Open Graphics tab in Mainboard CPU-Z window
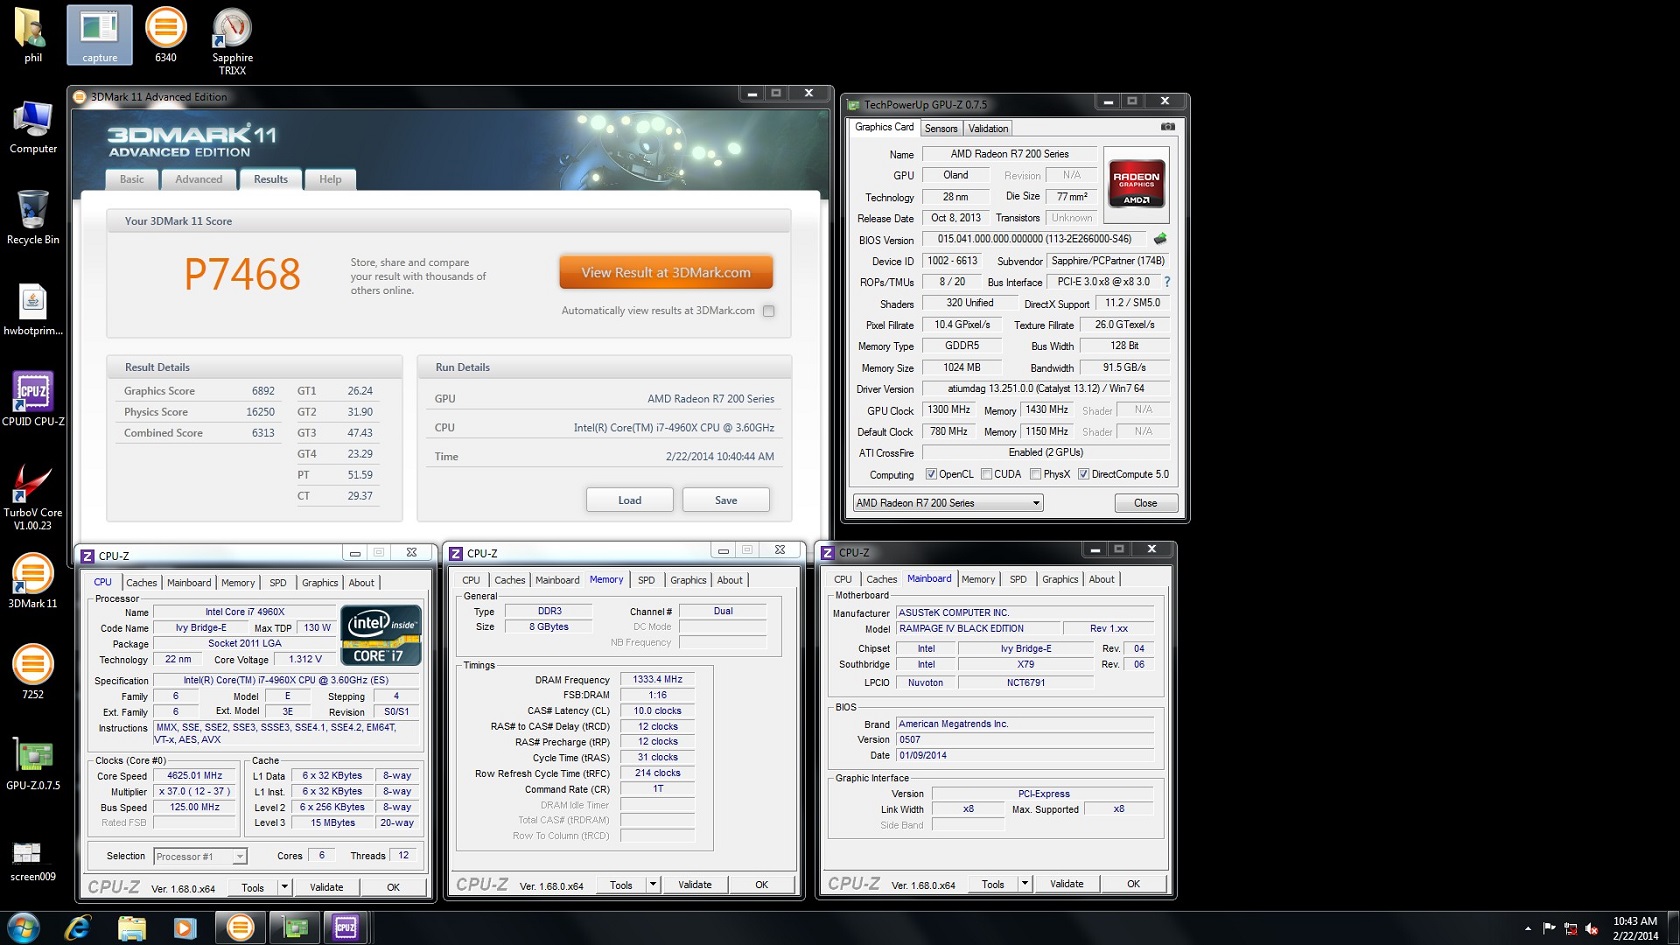Screen dimensions: 1680x945 pos(1060,579)
